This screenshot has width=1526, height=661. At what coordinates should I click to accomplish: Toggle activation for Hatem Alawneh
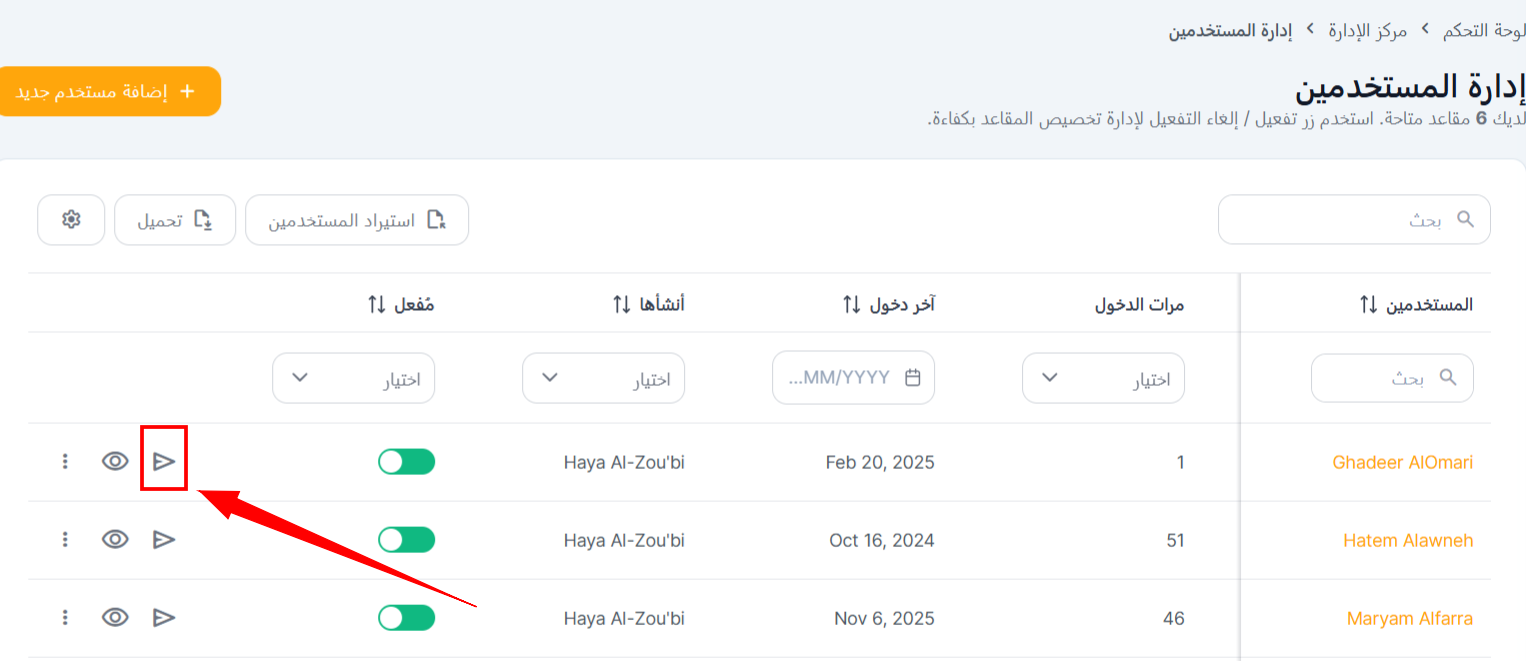pos(406,540)
